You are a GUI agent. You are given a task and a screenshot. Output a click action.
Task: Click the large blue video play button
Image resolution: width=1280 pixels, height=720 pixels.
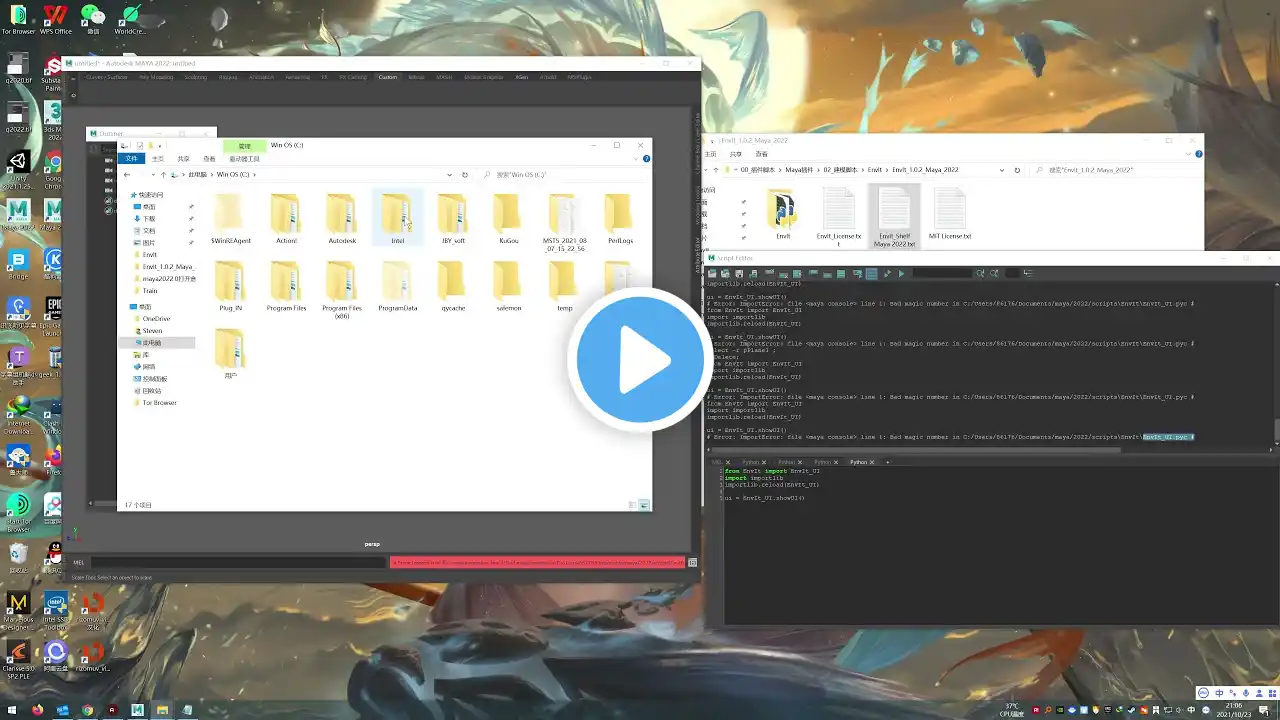[x=640, y=360]
